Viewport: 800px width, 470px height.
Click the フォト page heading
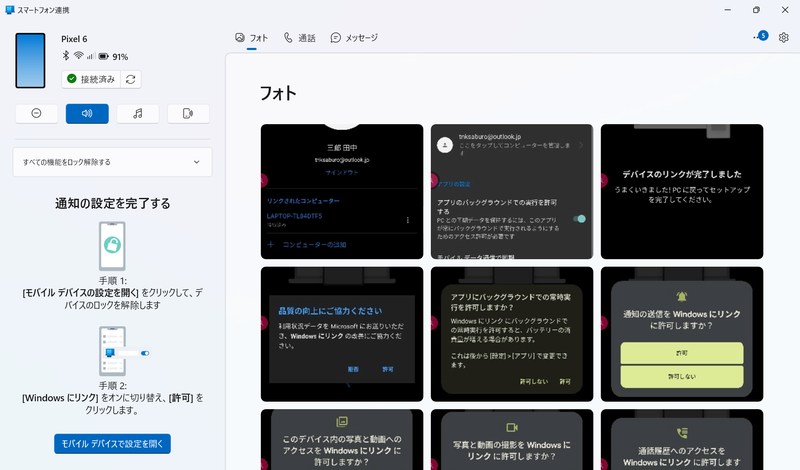pyautogui.click(x=278, y=93)
